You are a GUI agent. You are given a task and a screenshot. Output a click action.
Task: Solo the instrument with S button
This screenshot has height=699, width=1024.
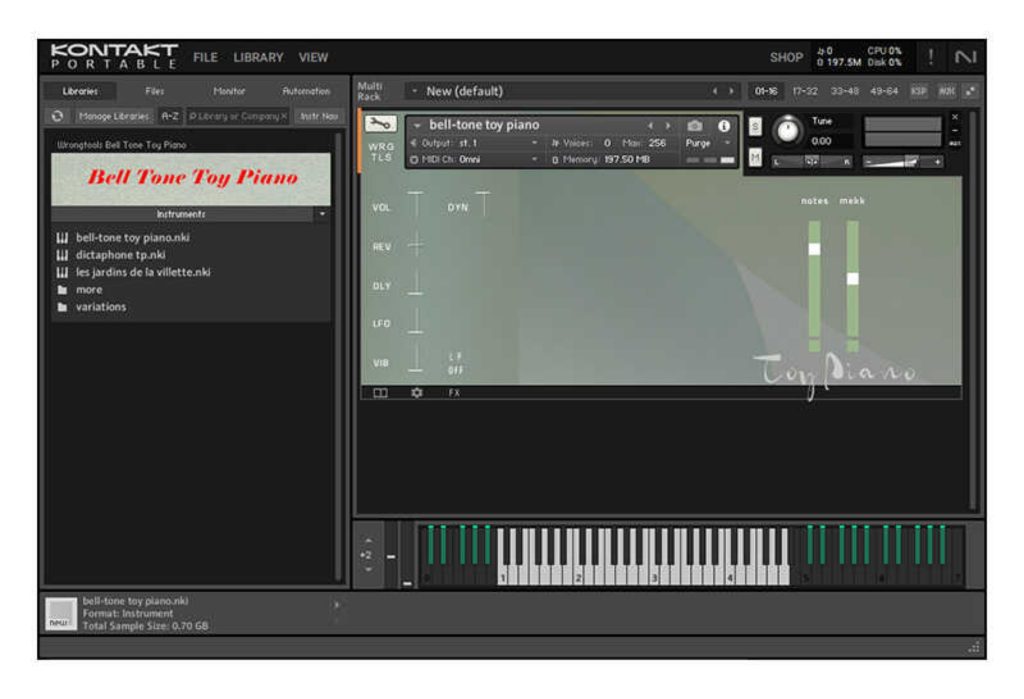(x=755, y=126)
